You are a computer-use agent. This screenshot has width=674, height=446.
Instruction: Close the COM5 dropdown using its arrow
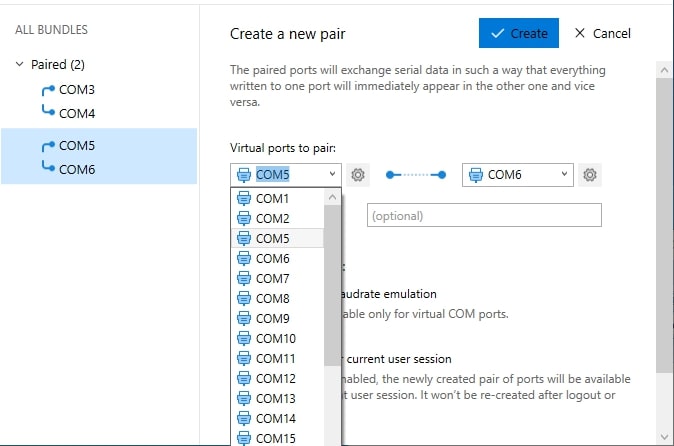tap(332, 174)
